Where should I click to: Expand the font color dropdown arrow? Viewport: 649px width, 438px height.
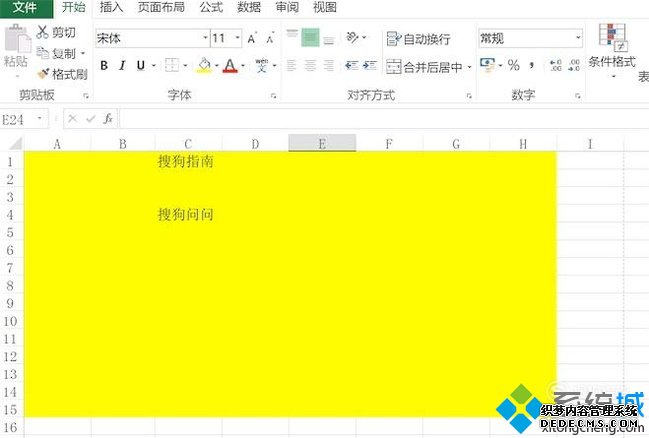point(243,65)
